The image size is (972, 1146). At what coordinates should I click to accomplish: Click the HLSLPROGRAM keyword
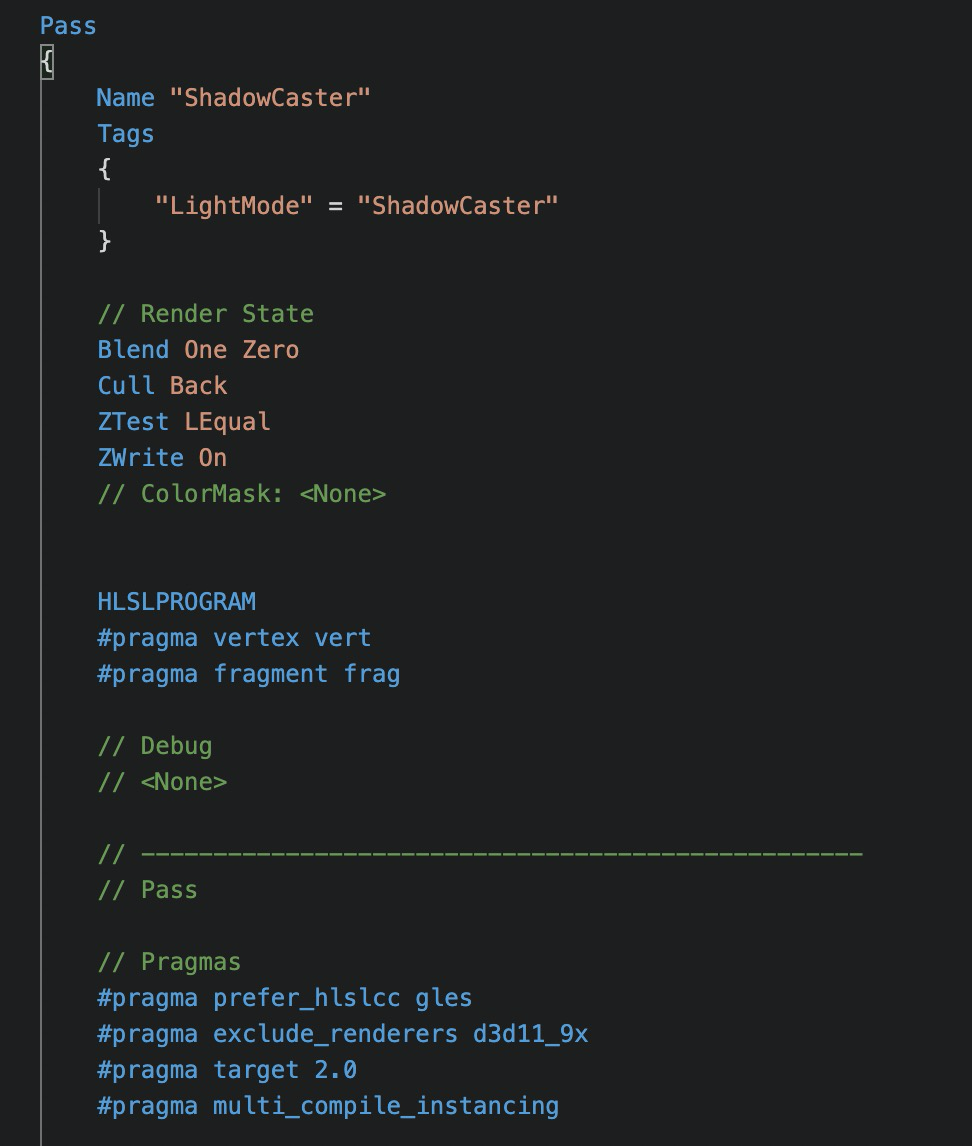click(176, 602)
